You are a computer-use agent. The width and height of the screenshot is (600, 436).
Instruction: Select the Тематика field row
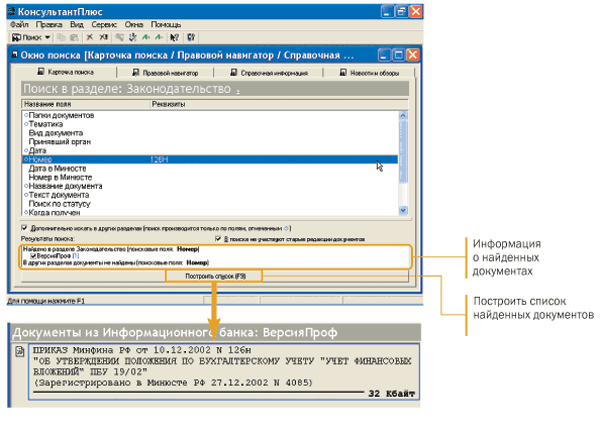(210, 124)
